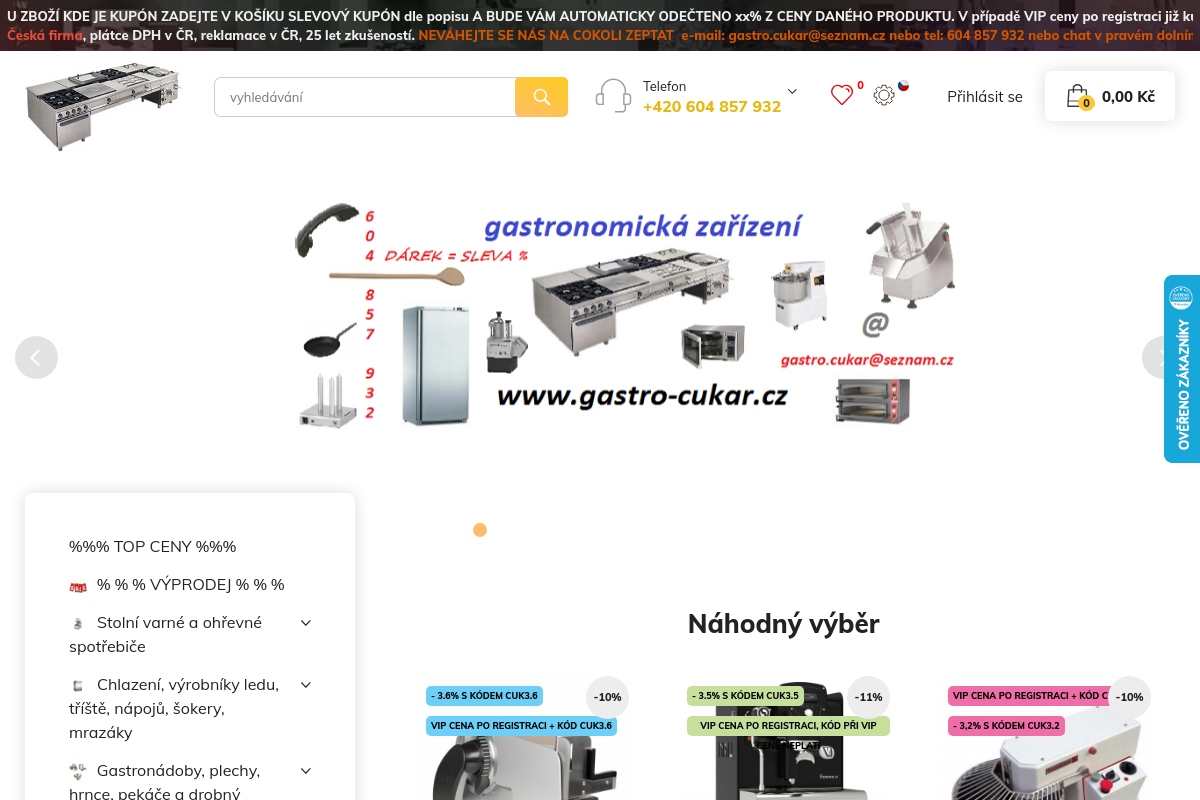Expand Stolní varné a ohřevné spotřebiče category

(x=306, y=623)
